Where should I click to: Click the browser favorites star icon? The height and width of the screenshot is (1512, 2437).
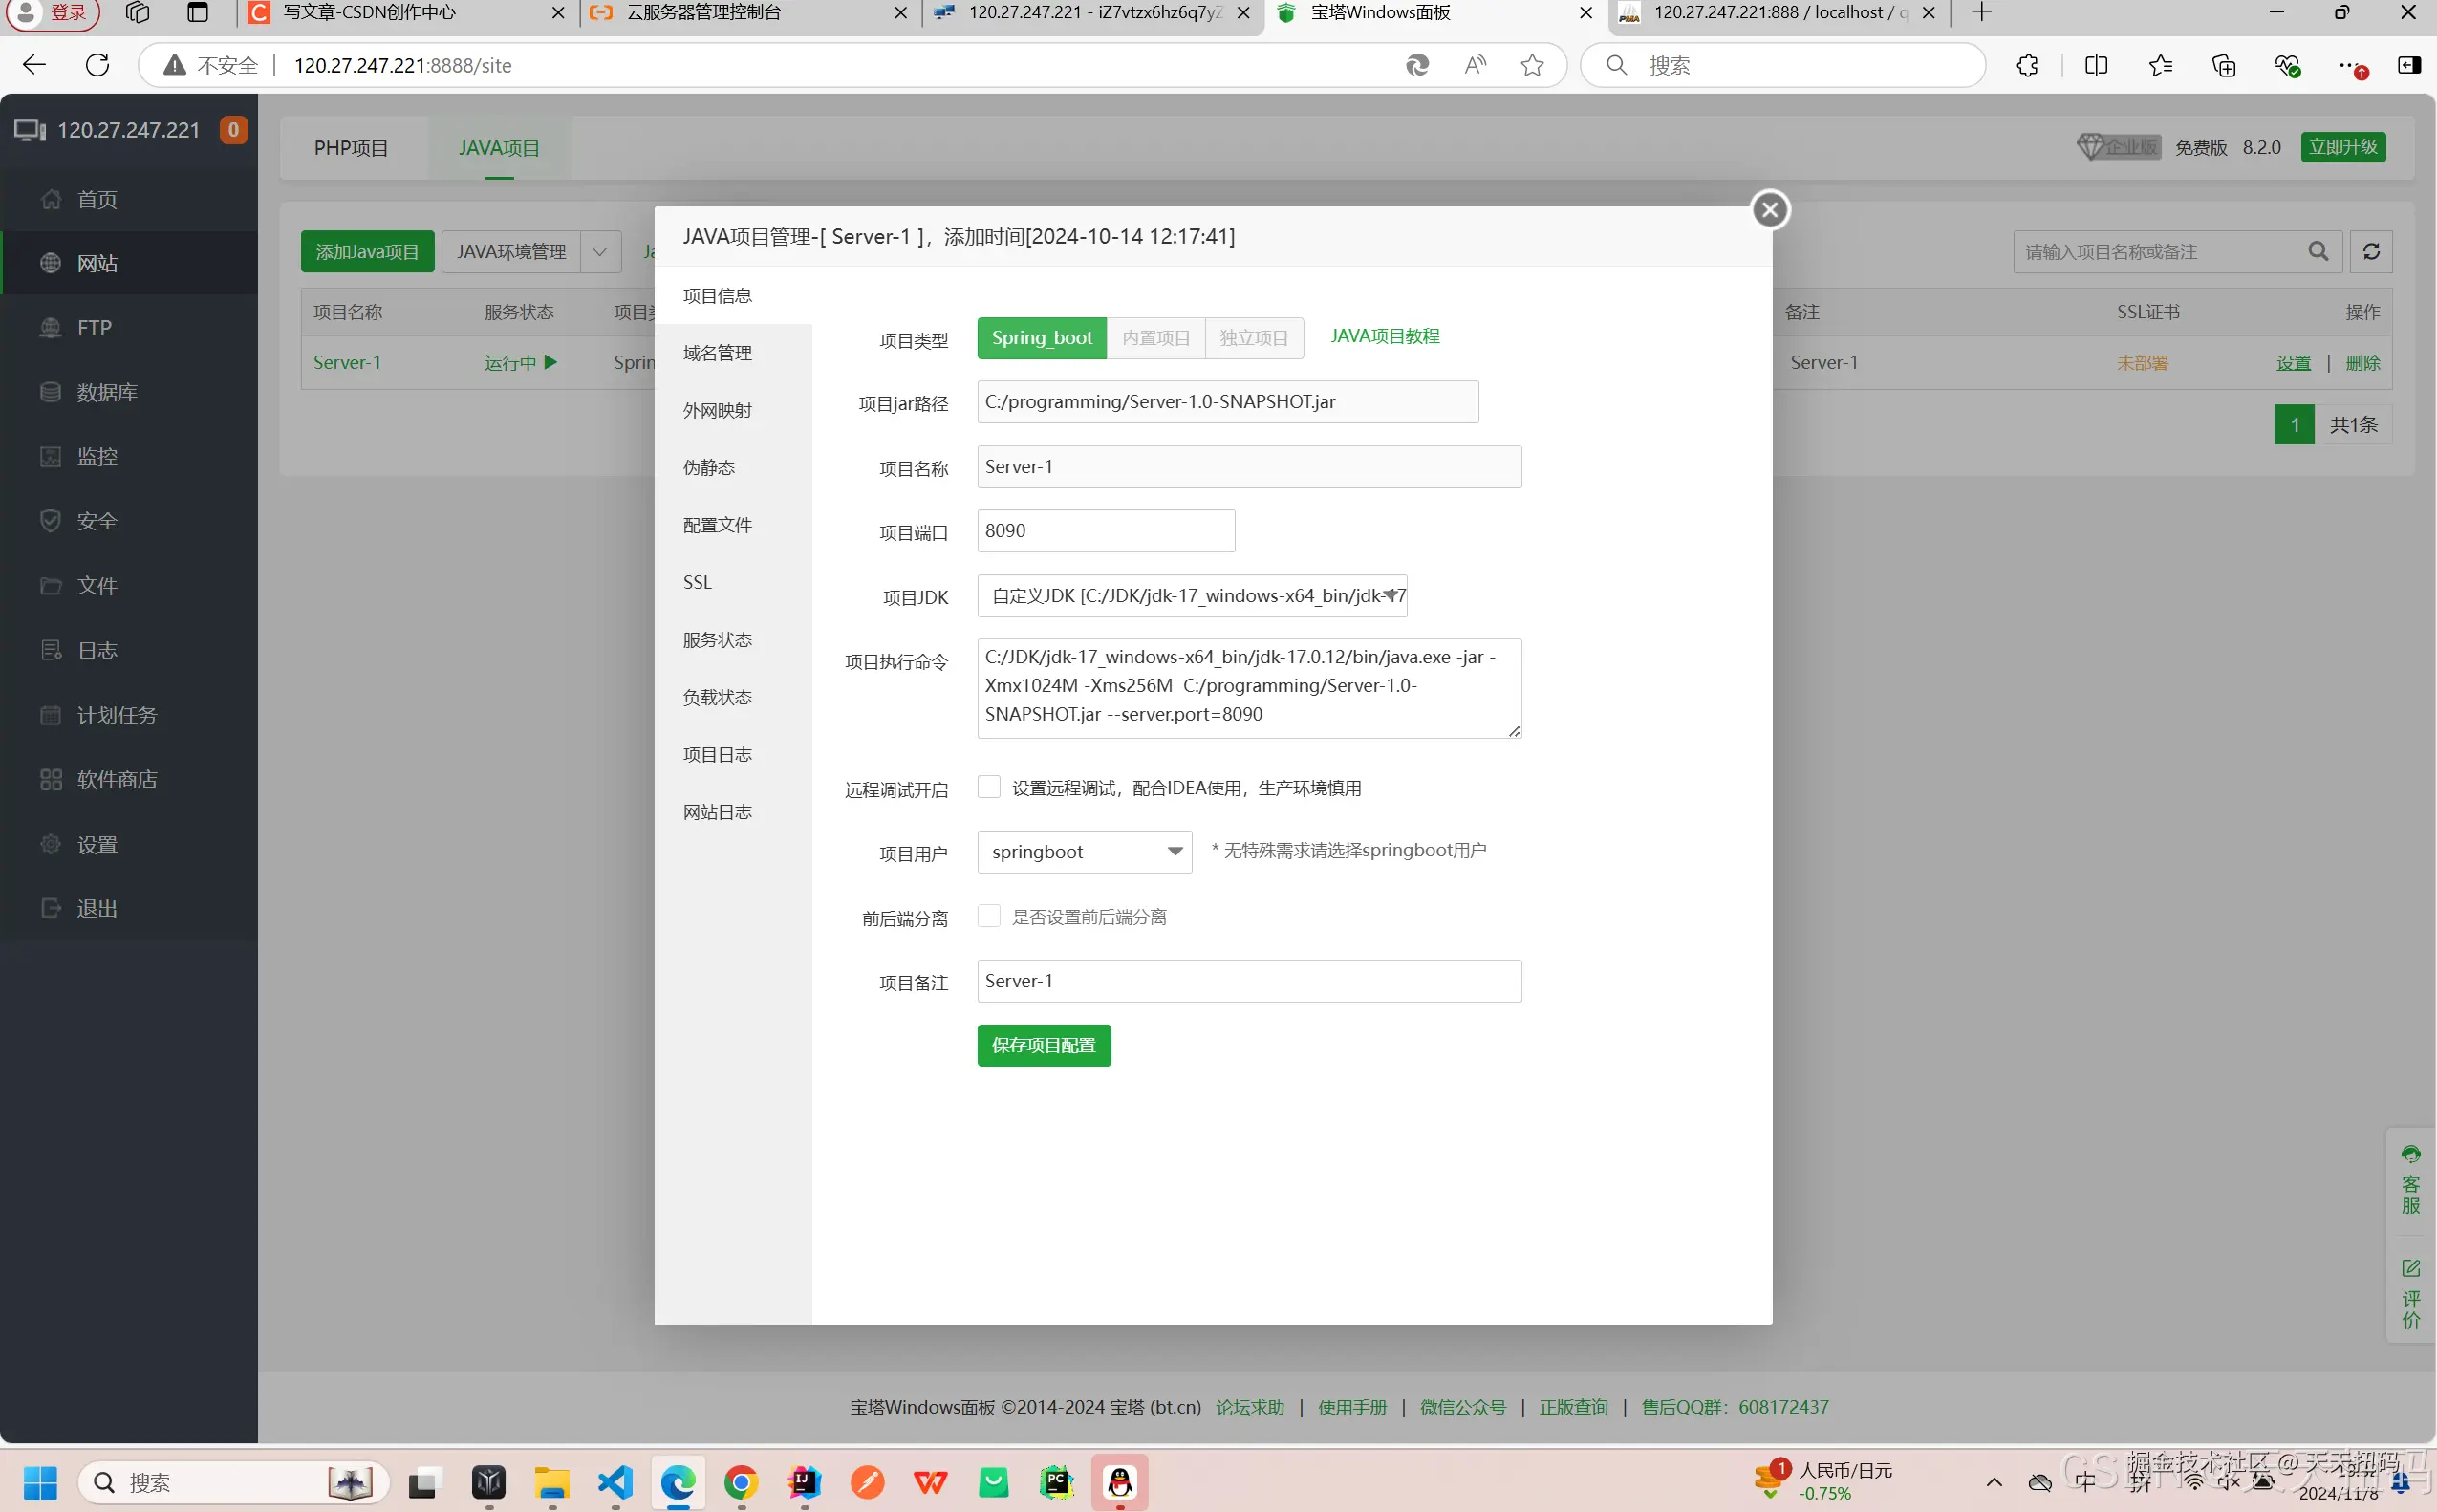[1531, 66]
